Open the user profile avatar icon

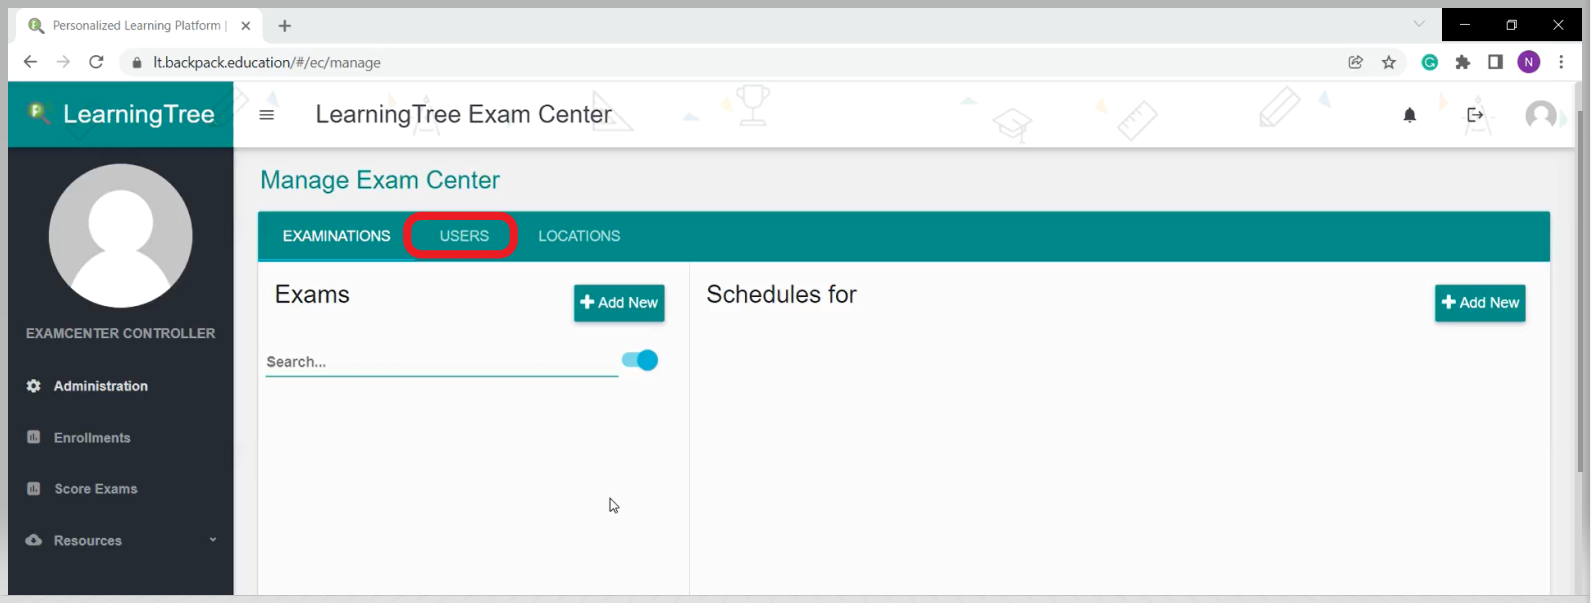click(1540, 115)
